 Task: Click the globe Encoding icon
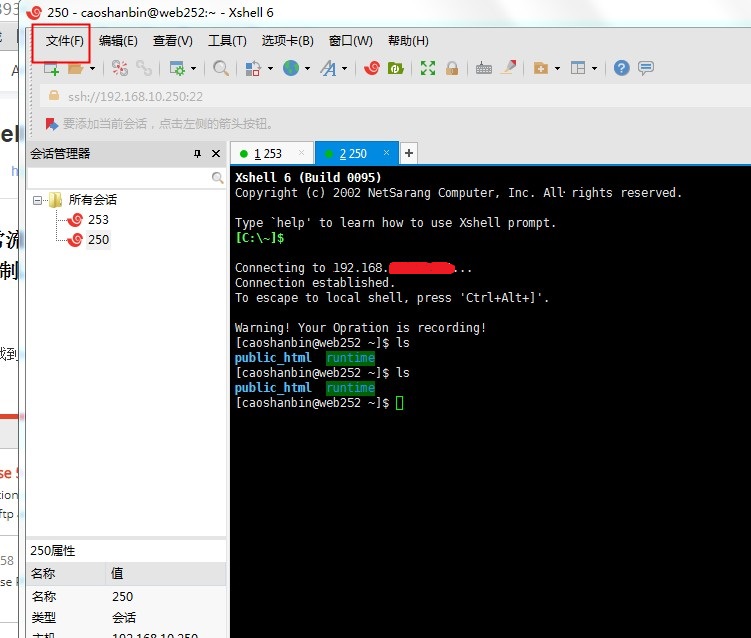point(291,68)
